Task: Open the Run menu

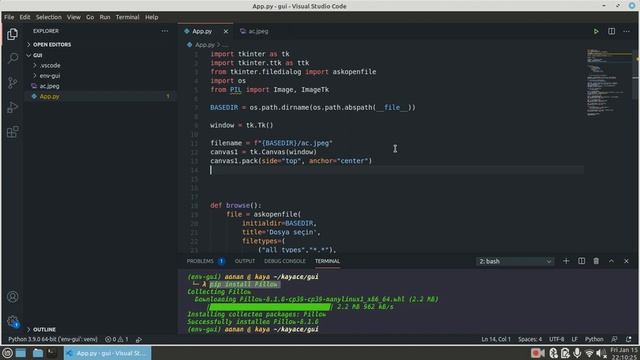Action: (x=105, y=17)
